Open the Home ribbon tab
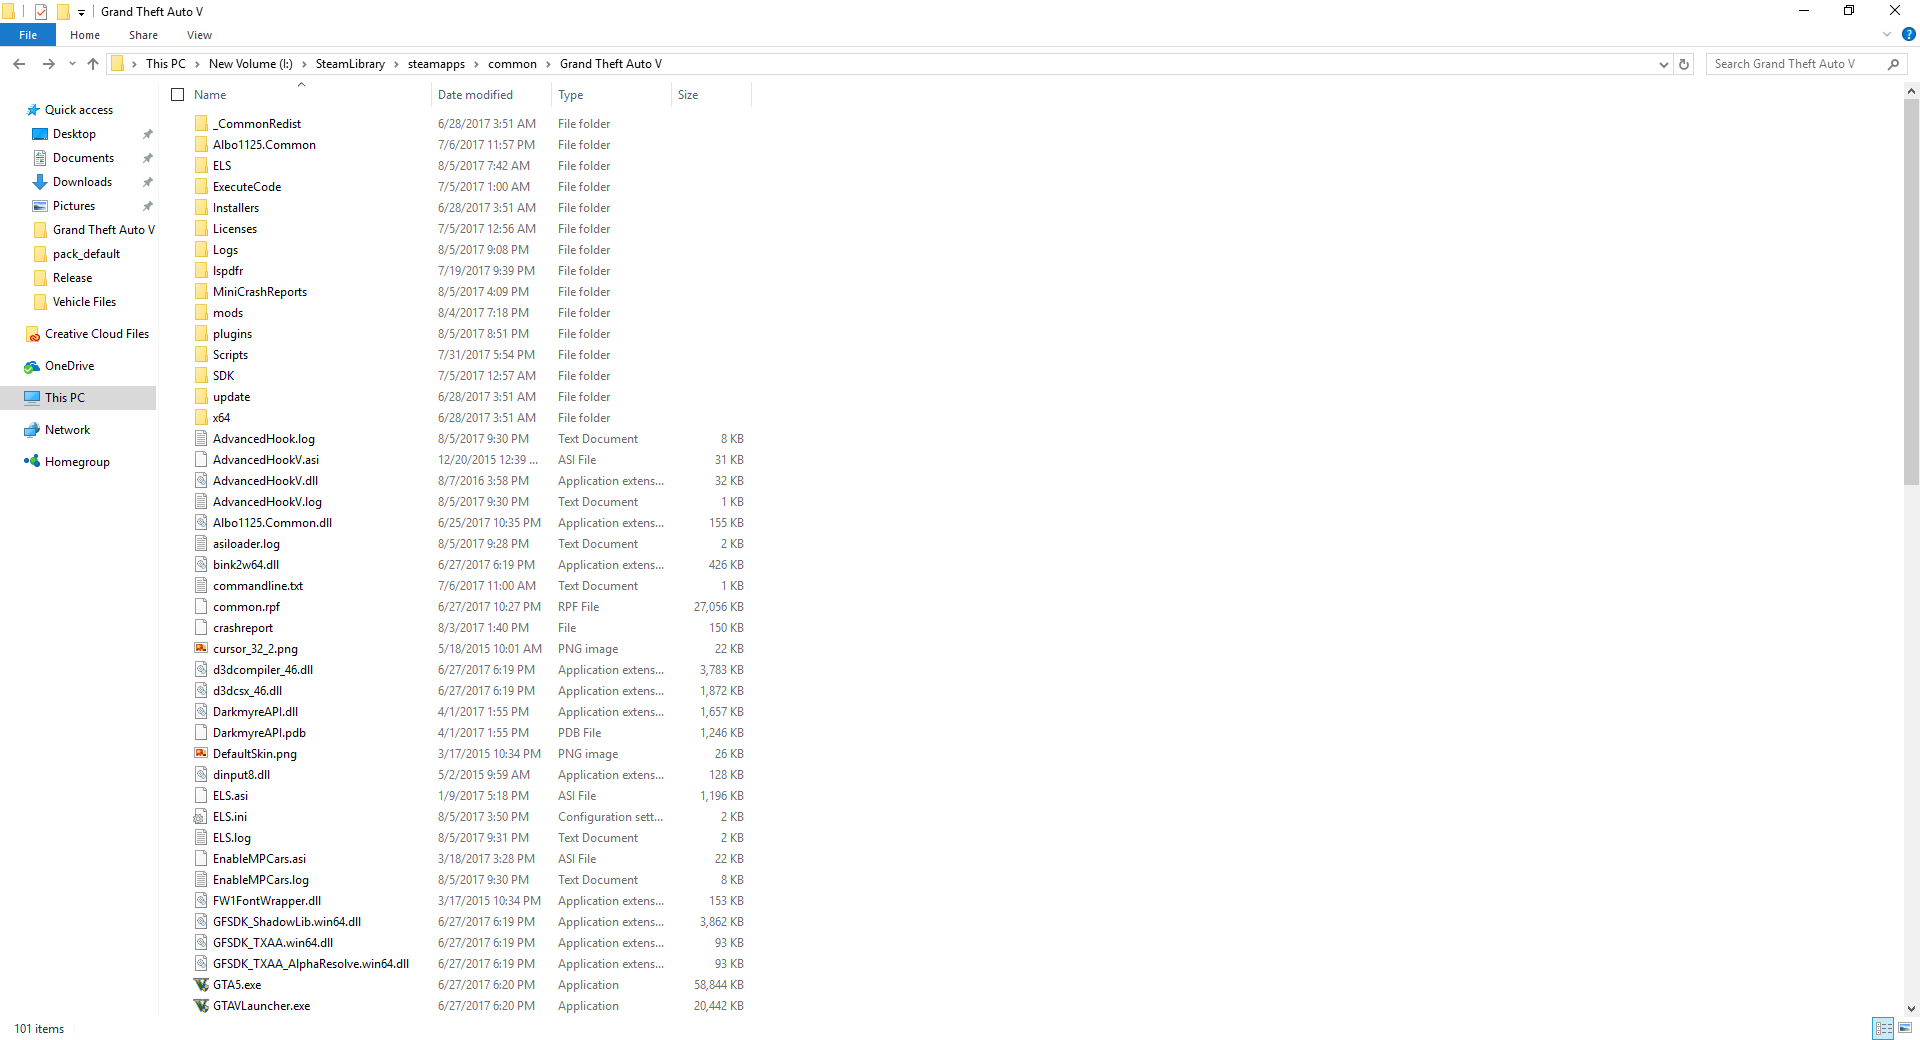The height and width of the screenshot is (1040, 1920). tap(85, 35)
